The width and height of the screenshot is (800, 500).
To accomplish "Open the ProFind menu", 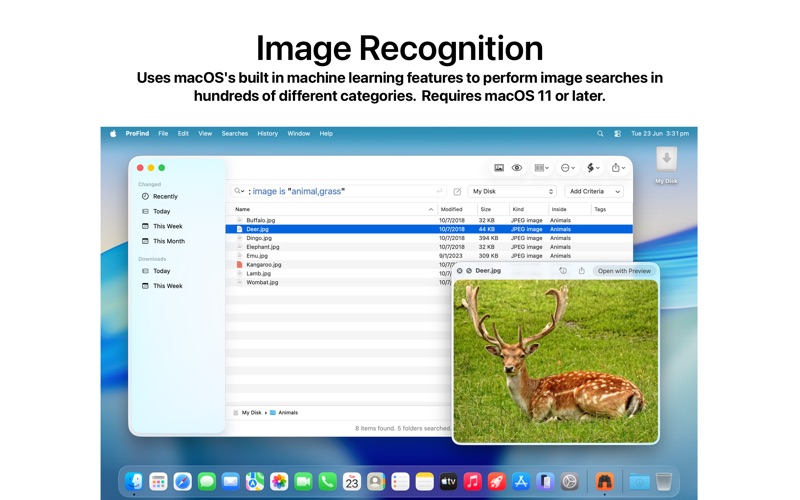I will (137, 134).
